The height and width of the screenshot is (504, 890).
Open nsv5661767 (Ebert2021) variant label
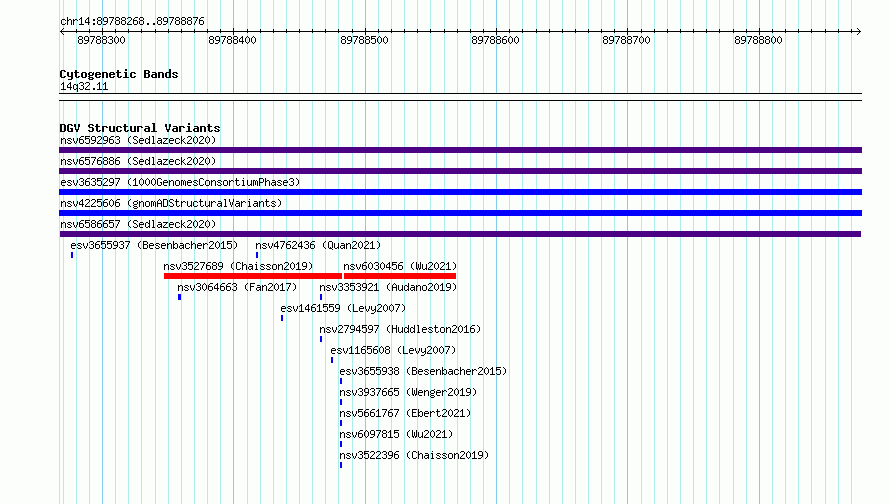405,413
